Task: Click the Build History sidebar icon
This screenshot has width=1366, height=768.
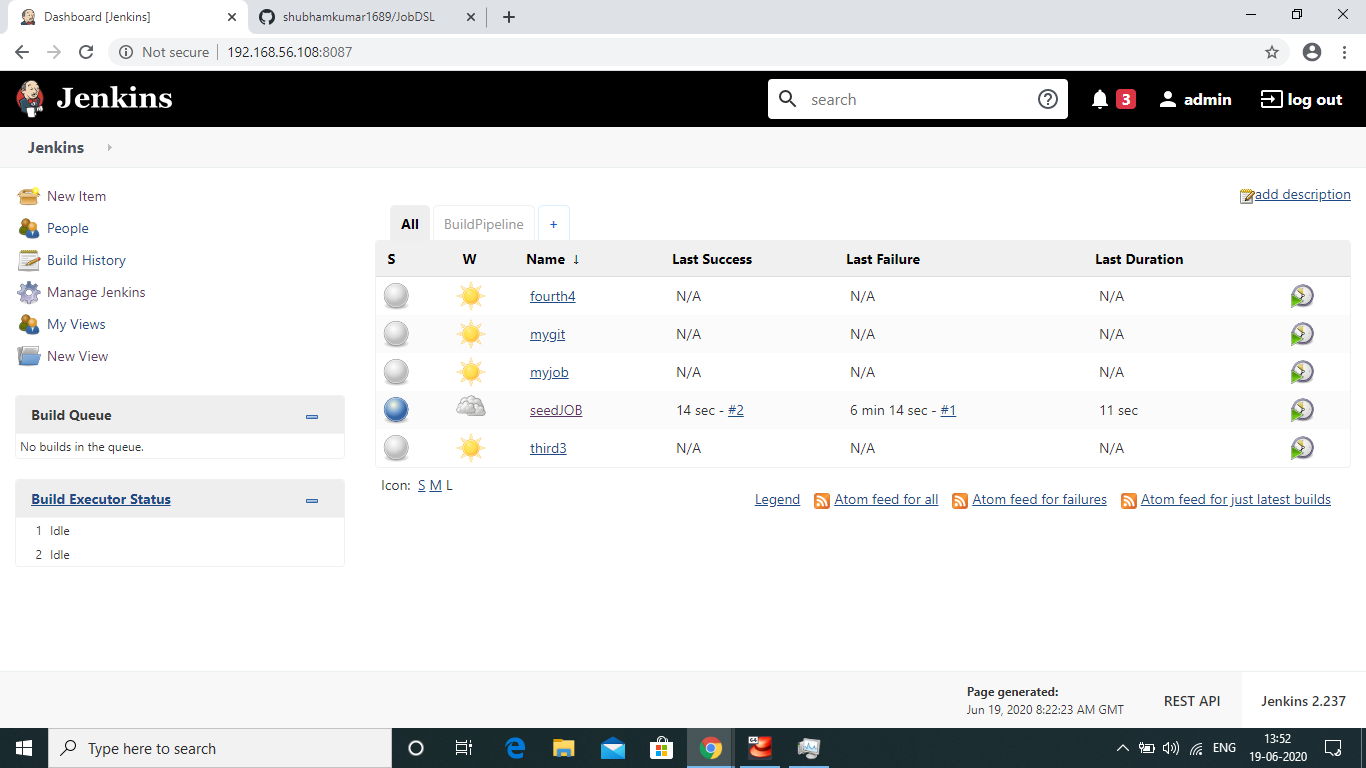Action: (28, 260)
